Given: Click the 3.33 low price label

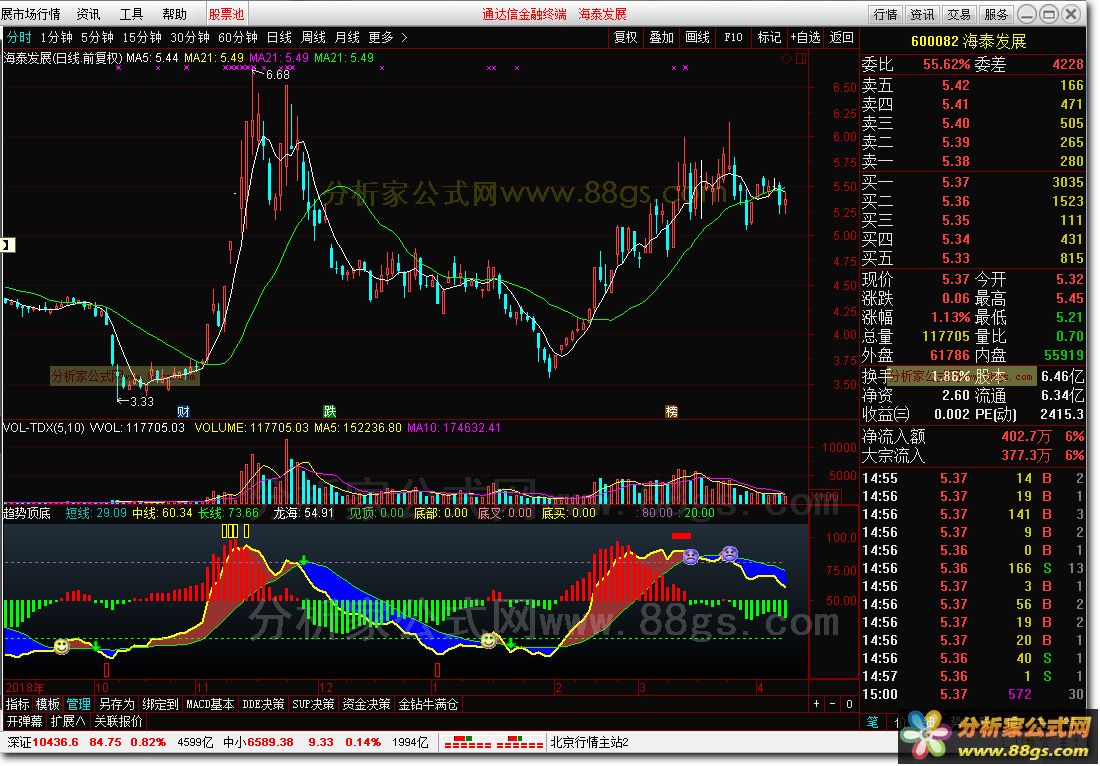Looking at the screenshot, I should point(142,401).
